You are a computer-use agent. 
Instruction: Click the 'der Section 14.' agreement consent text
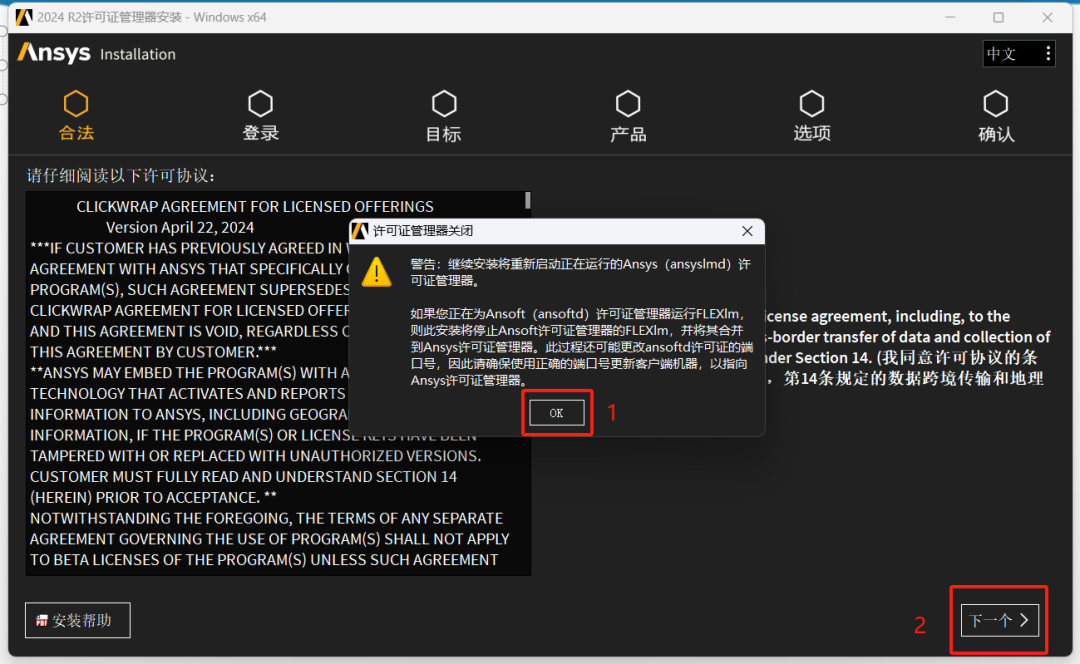(x=819, y=357)
